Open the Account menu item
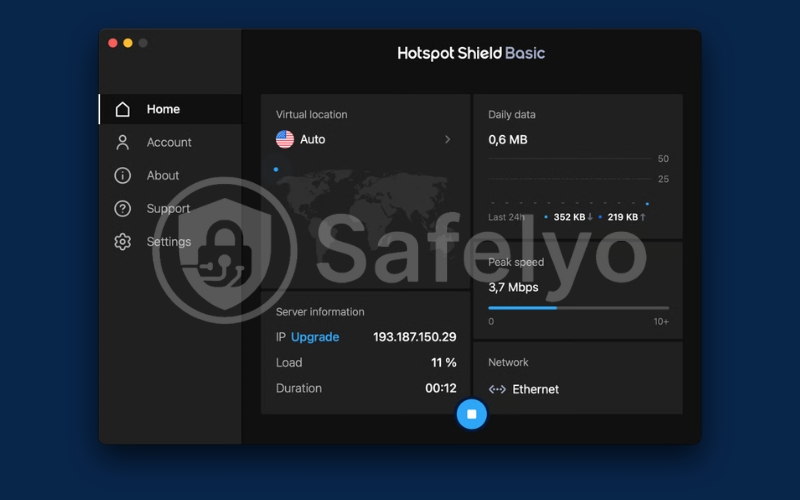 (x=170, y=142)
